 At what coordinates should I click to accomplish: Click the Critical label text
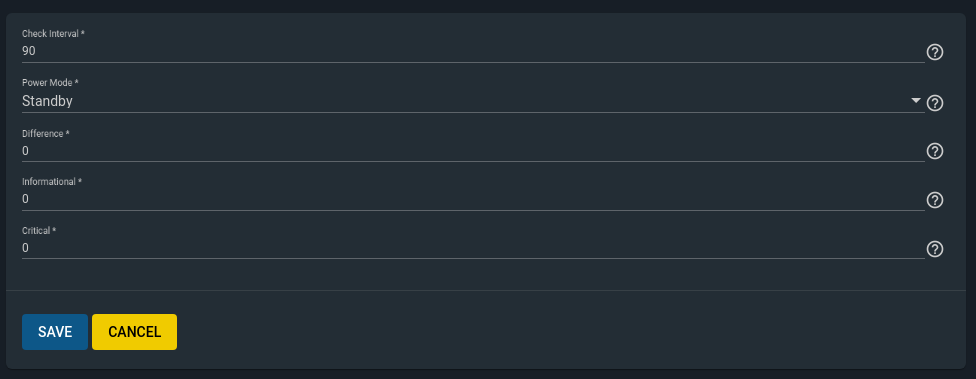39,231
